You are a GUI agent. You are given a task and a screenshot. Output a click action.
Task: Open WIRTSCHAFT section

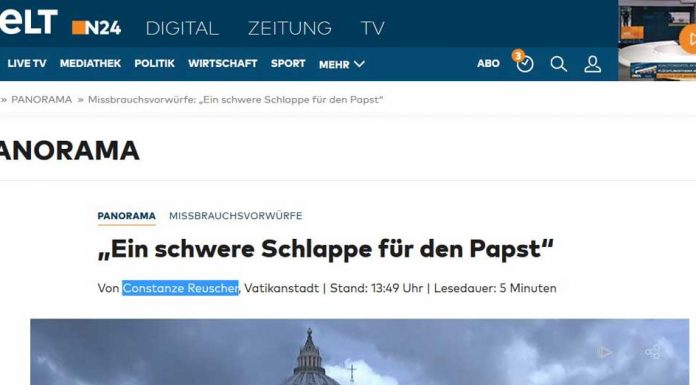[x=222, y=64]
